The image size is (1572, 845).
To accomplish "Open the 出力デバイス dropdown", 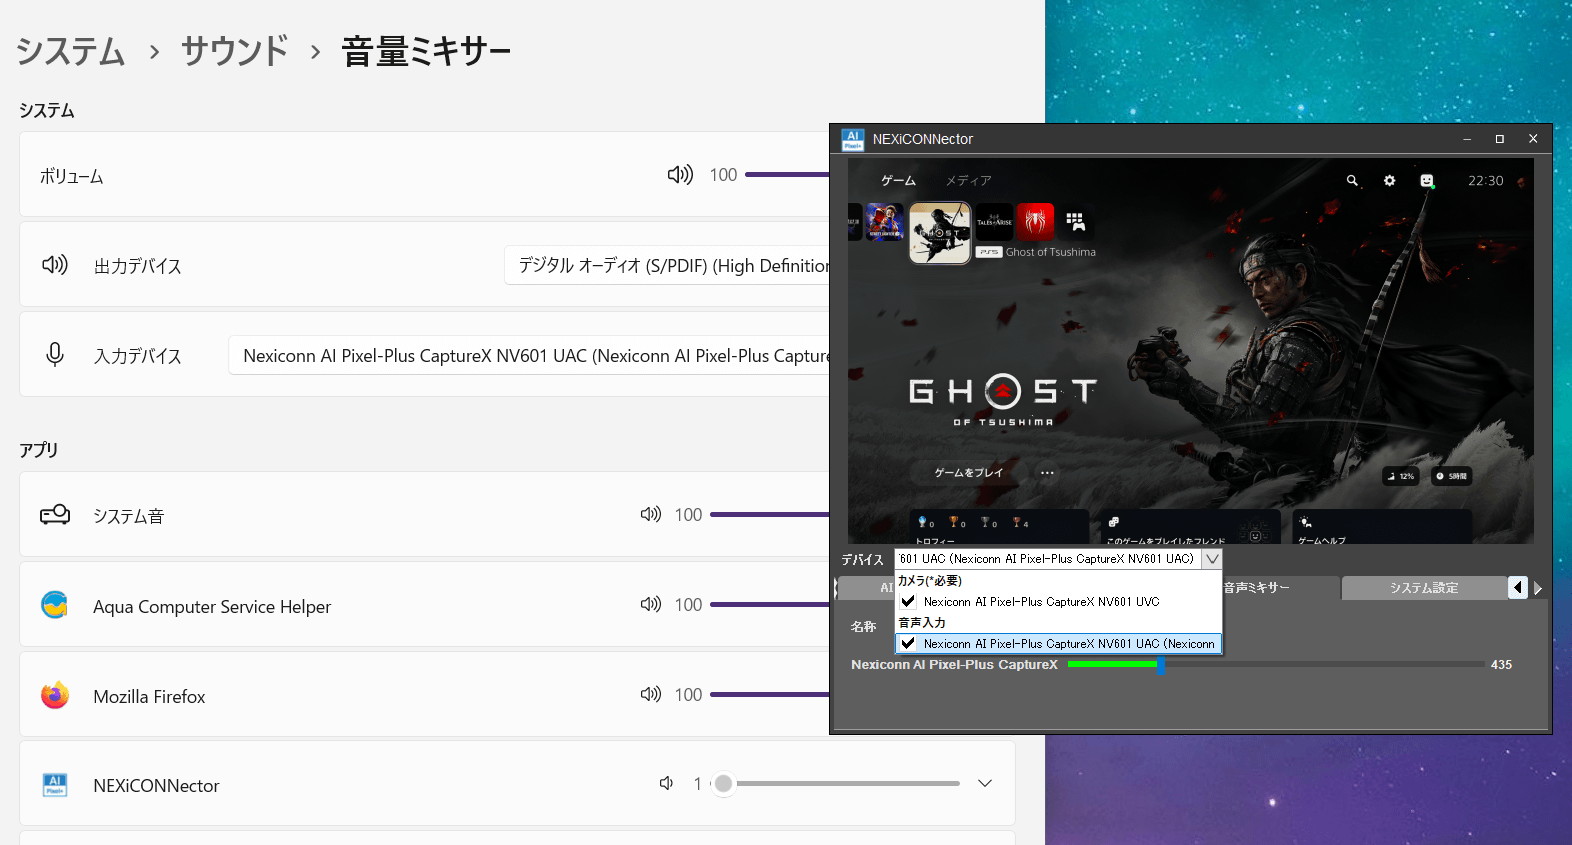I will [667, 265].
